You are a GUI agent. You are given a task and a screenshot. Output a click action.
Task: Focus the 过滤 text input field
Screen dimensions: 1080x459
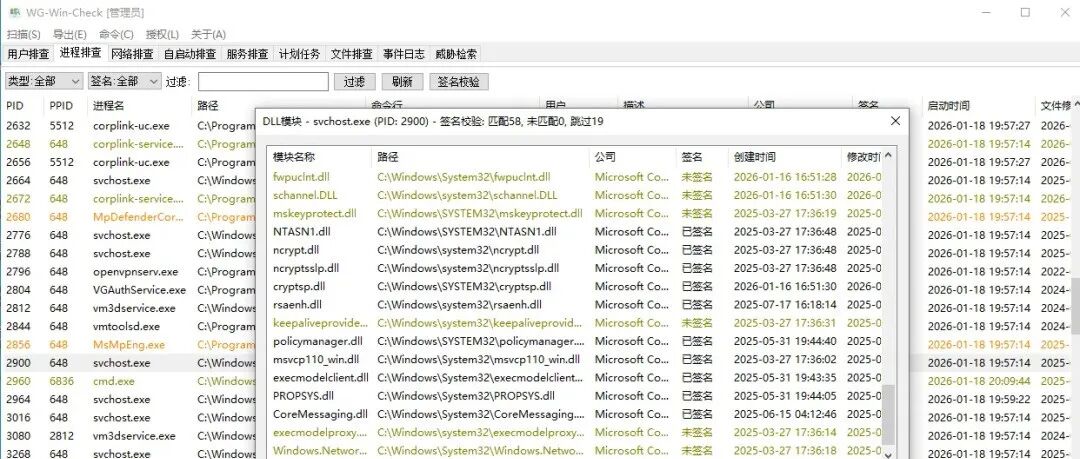pyautogui.click(x=263, y=81)
